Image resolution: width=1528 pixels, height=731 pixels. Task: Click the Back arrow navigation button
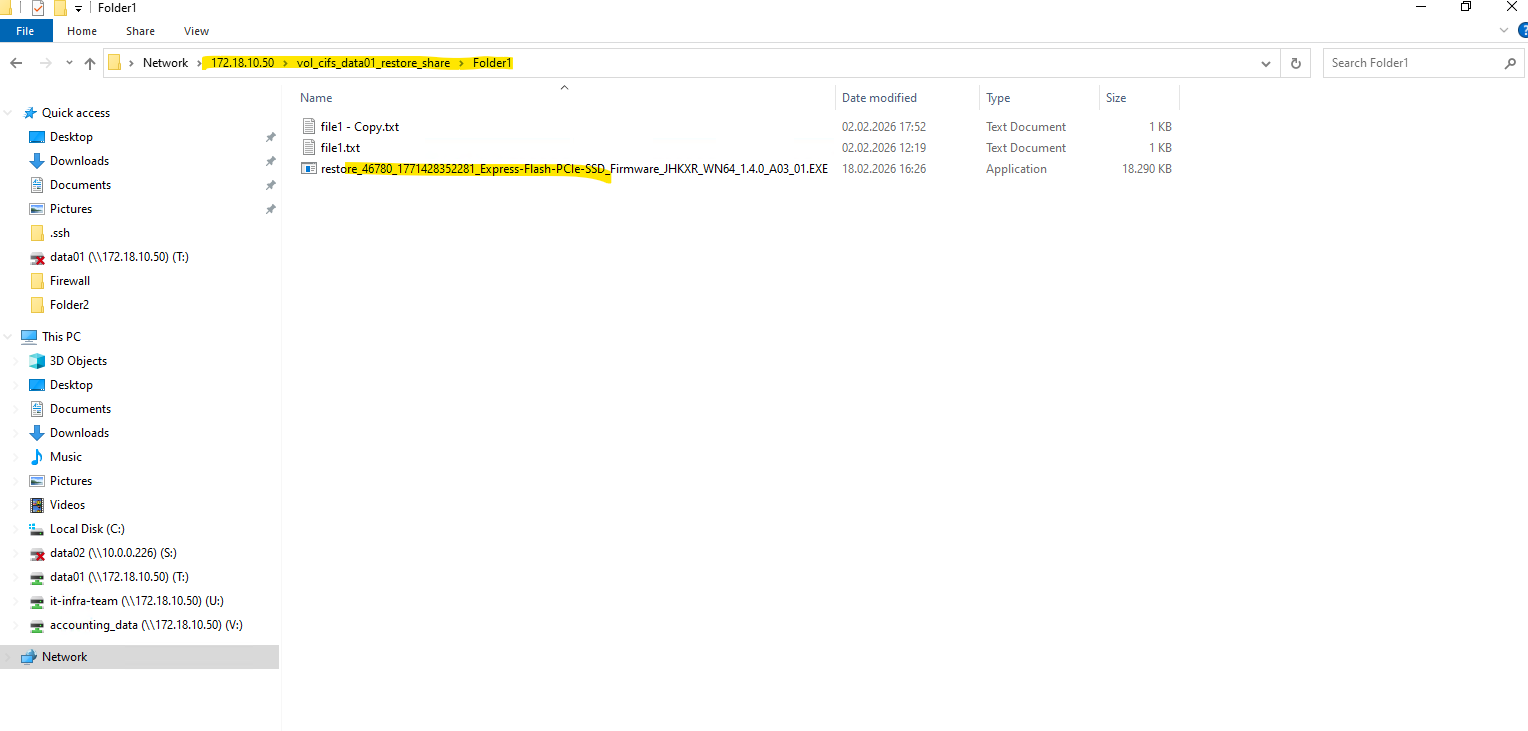[16, 63]
